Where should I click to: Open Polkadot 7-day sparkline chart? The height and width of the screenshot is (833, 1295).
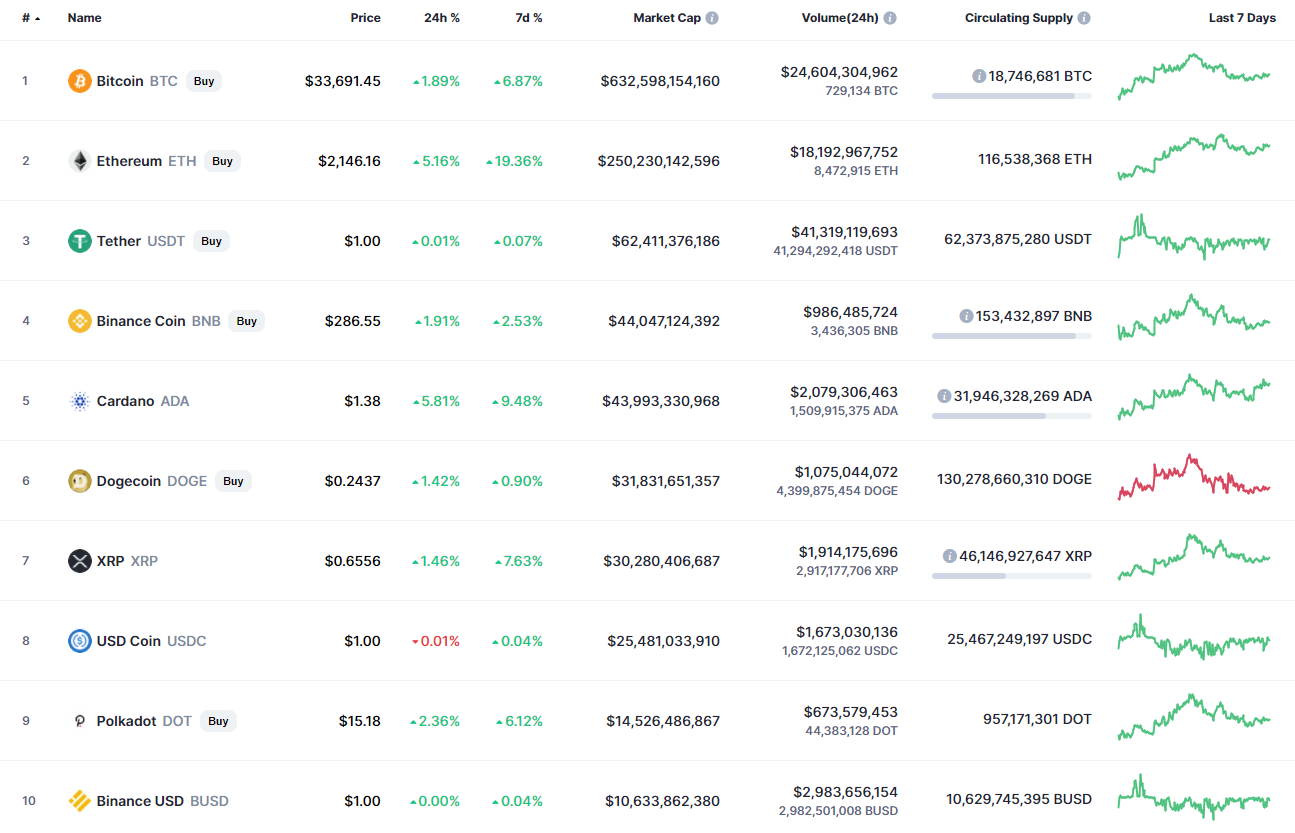click(1194, 717)
